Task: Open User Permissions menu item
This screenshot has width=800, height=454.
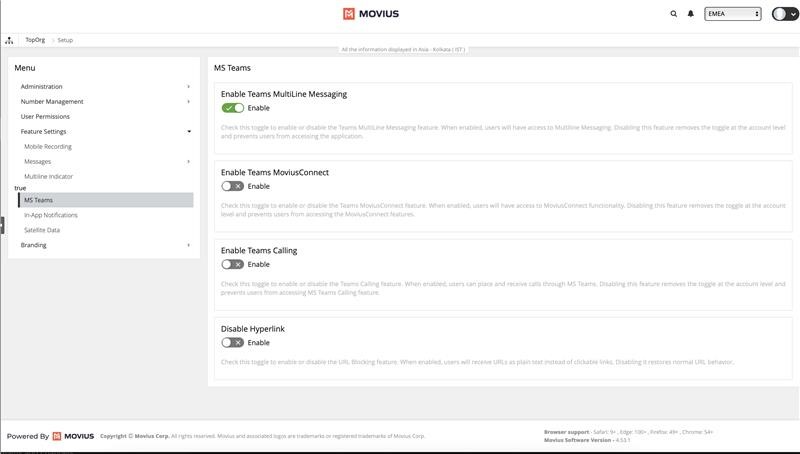Action: [x=45, y=116]
